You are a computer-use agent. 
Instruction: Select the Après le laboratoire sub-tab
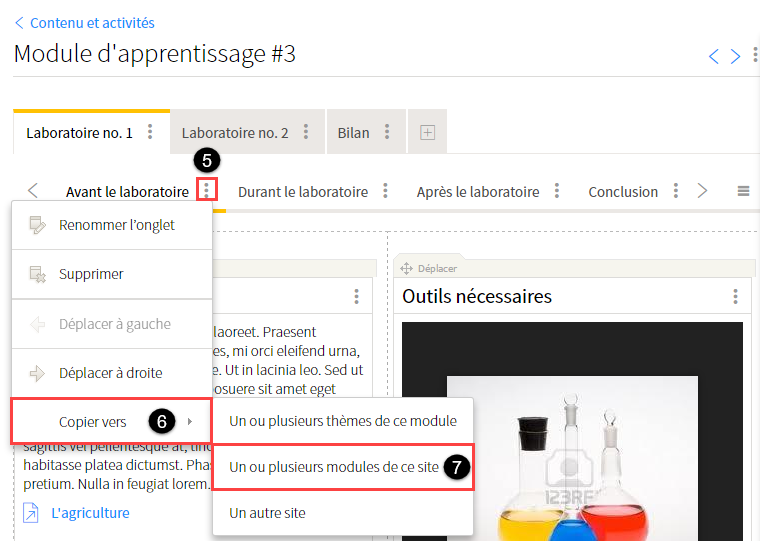478,192
